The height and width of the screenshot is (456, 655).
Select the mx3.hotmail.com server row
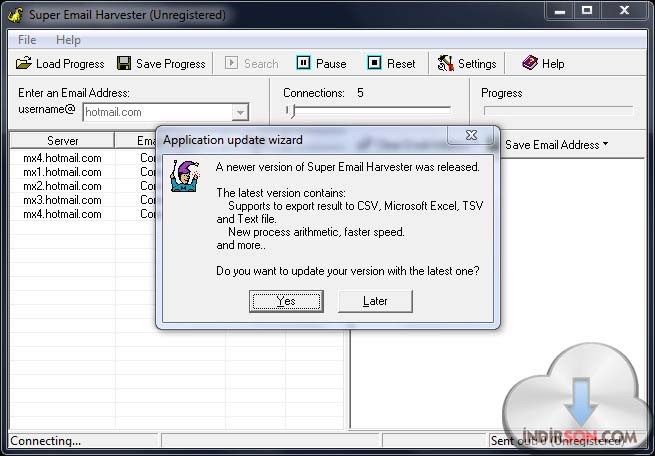[x=62, y=200]
